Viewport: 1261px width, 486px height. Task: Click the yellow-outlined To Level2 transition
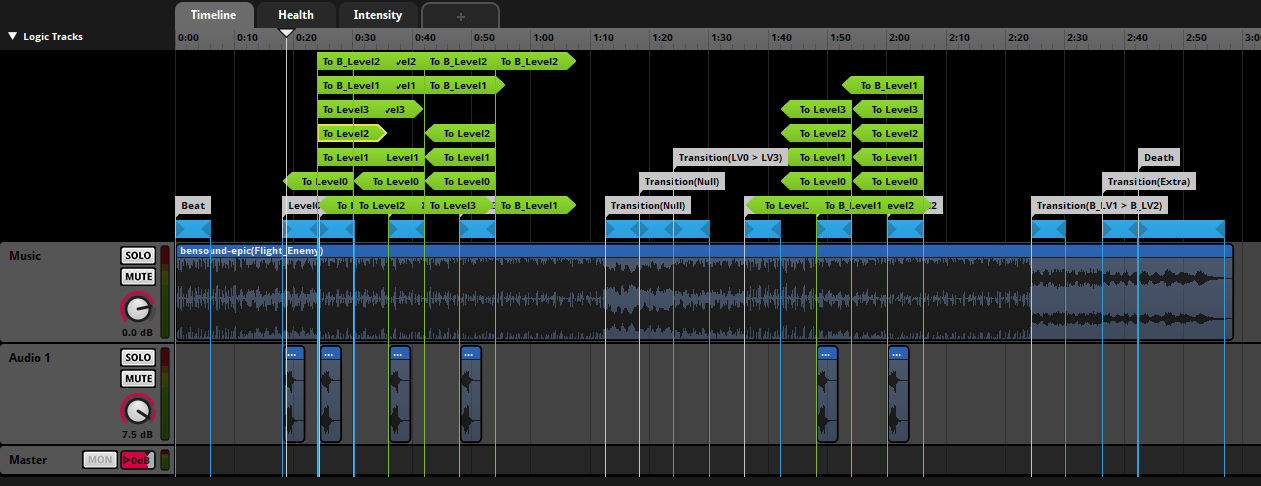click(x=346, y=133)
